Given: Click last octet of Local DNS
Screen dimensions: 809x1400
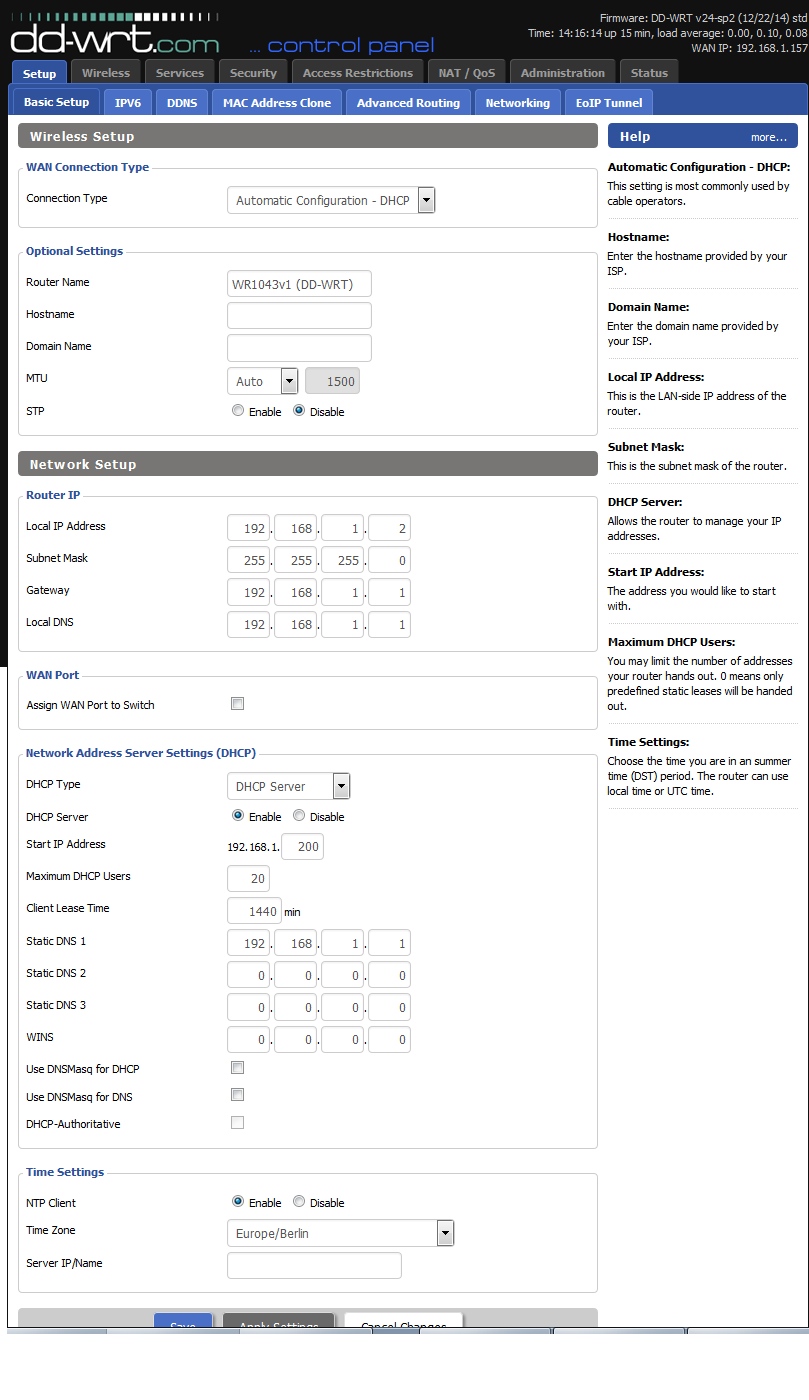Looking at the screenshot, I should click(x=389, y=624).
